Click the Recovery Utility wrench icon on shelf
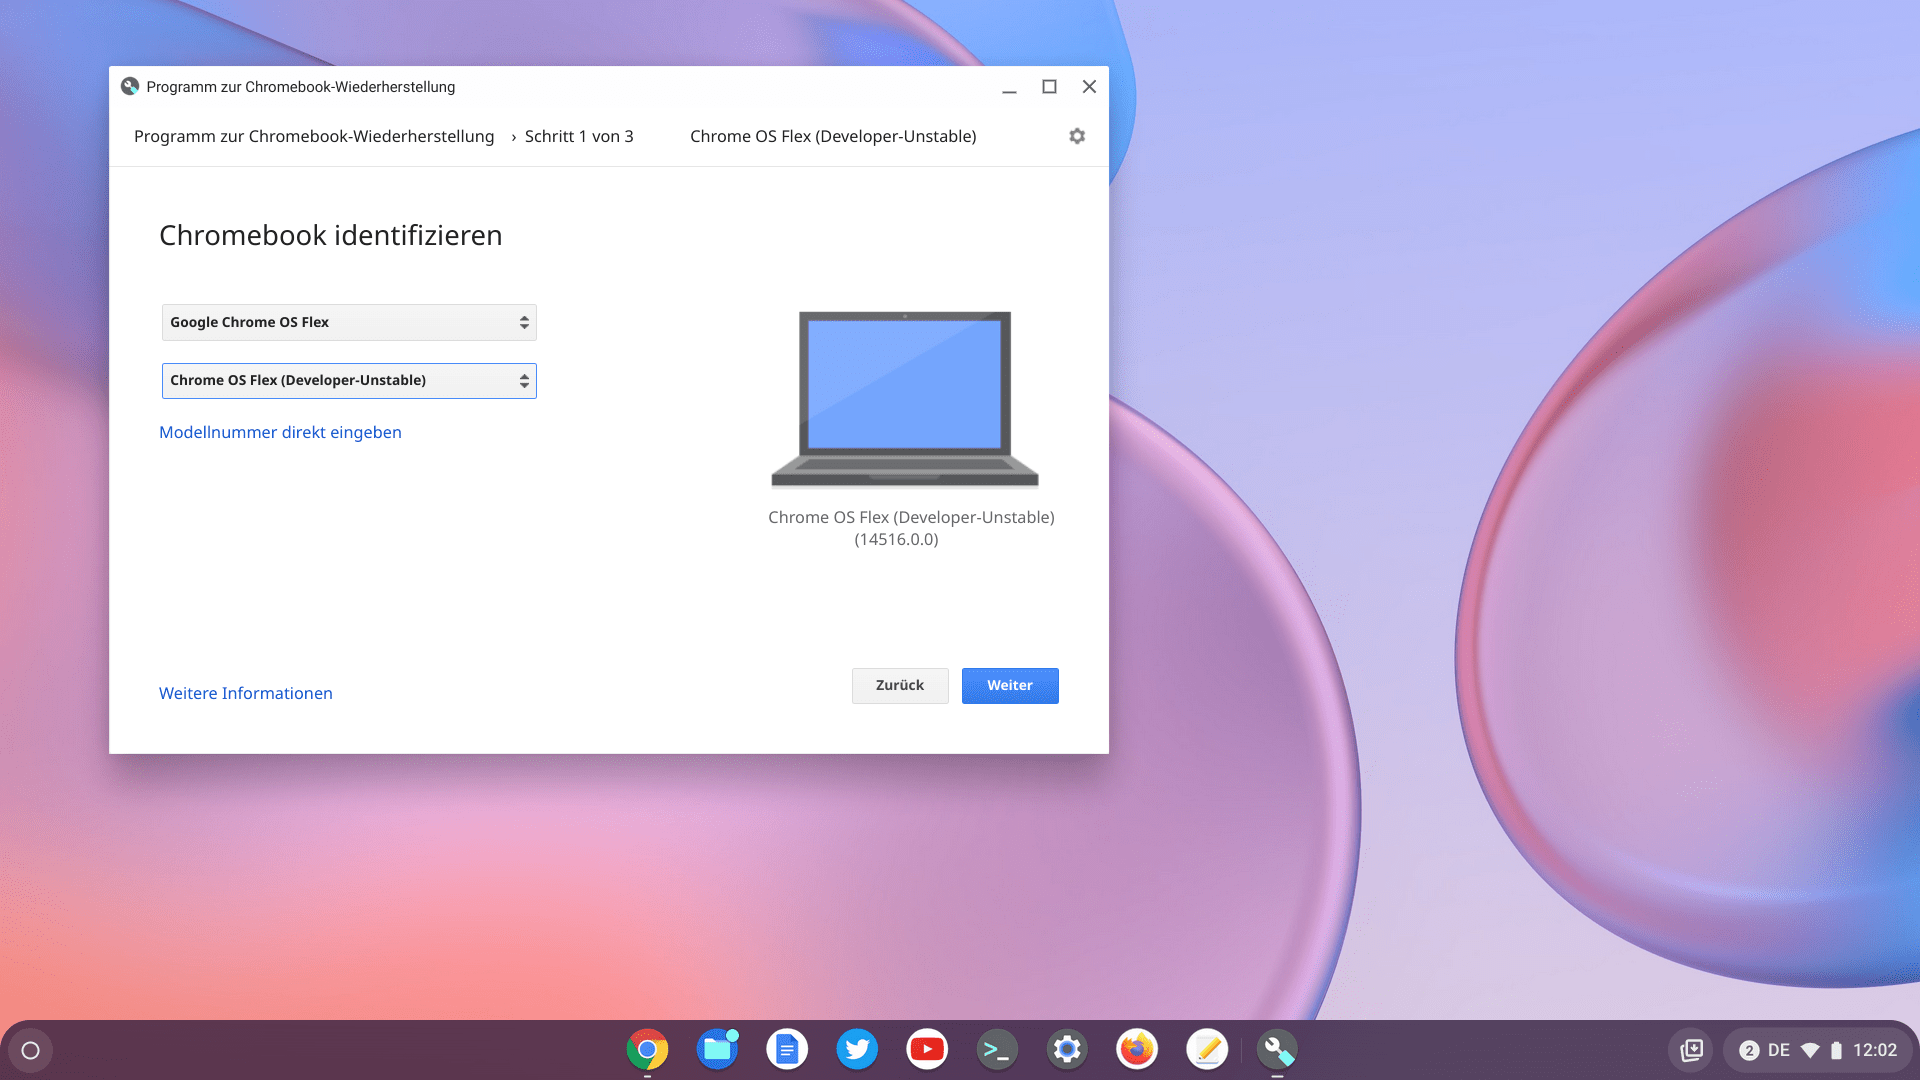This screenshot has width=1920, height=1080. coord(1277,1049)
